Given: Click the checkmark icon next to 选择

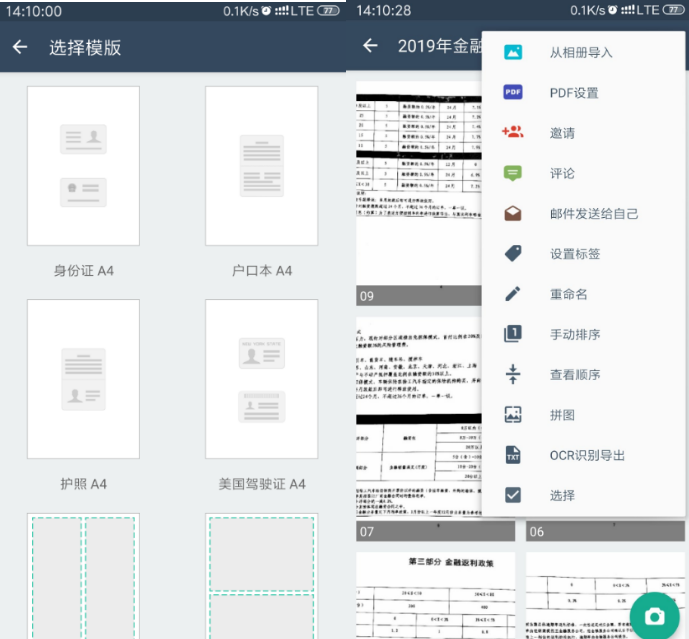Looking at the screenshot, I should tap(513, 495).
